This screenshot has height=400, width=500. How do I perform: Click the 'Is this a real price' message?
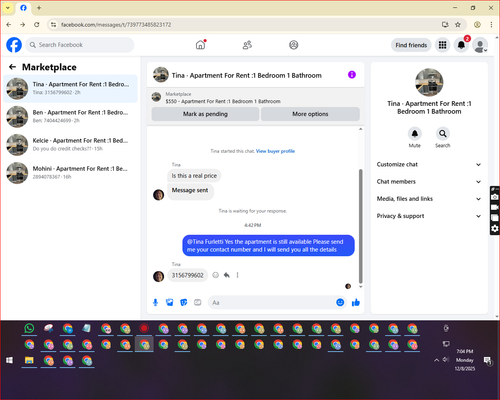[194, 176]
